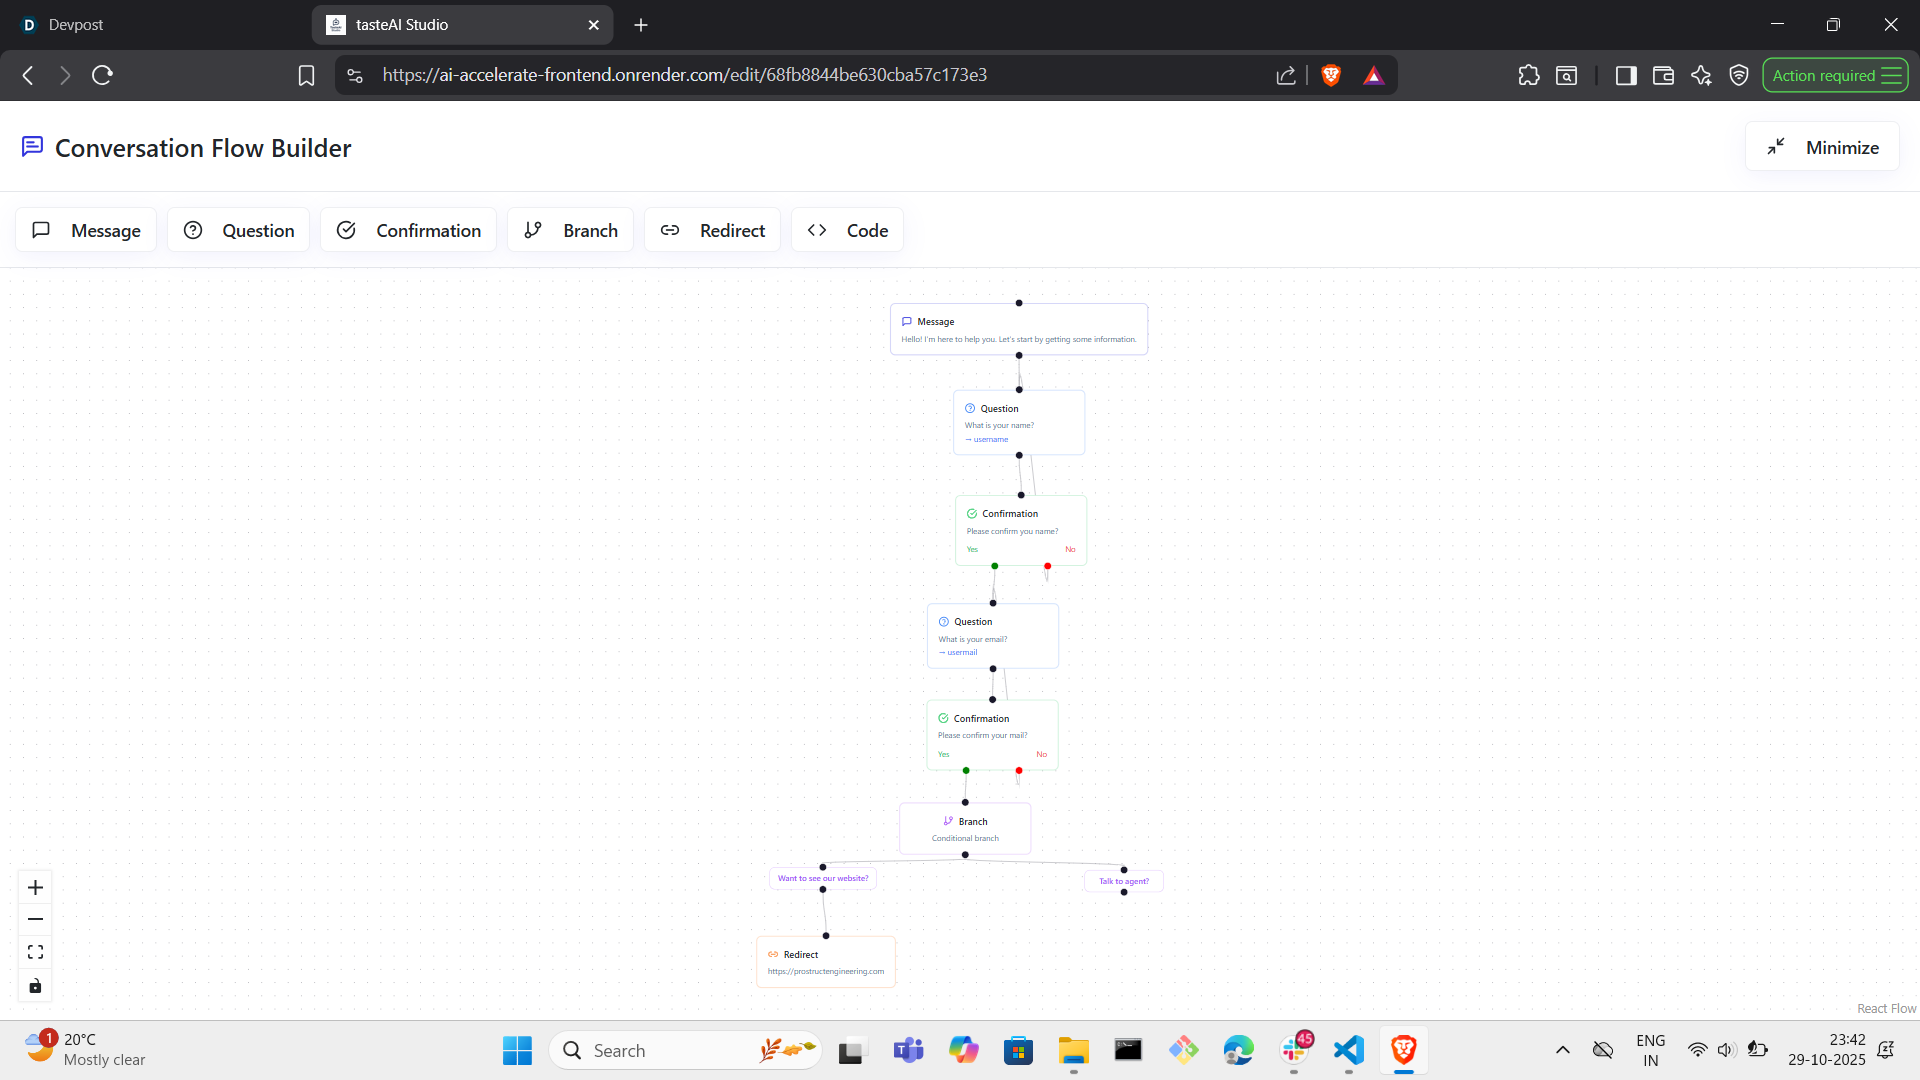Click the Confirmation node toolbar button
Viewport: 1920px width, 1080px height.
coord(408,230)
